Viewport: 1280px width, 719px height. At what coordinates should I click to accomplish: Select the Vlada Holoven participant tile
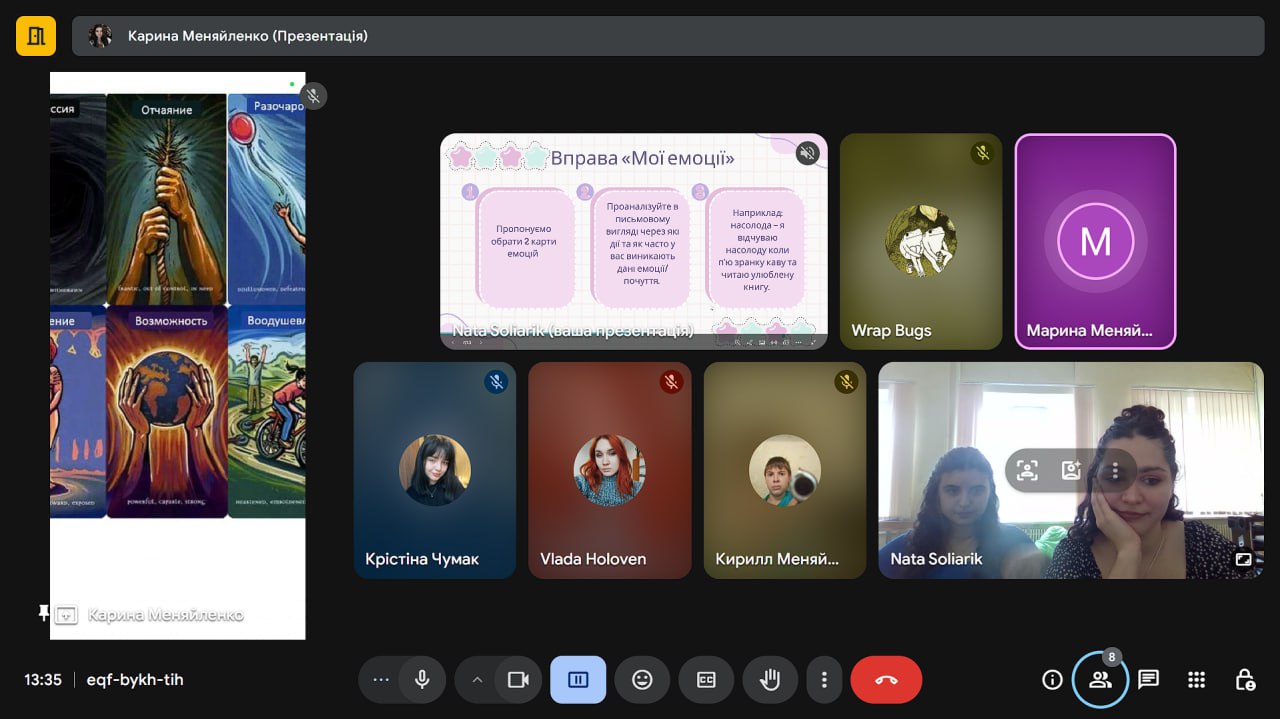[x=610, y=470]
